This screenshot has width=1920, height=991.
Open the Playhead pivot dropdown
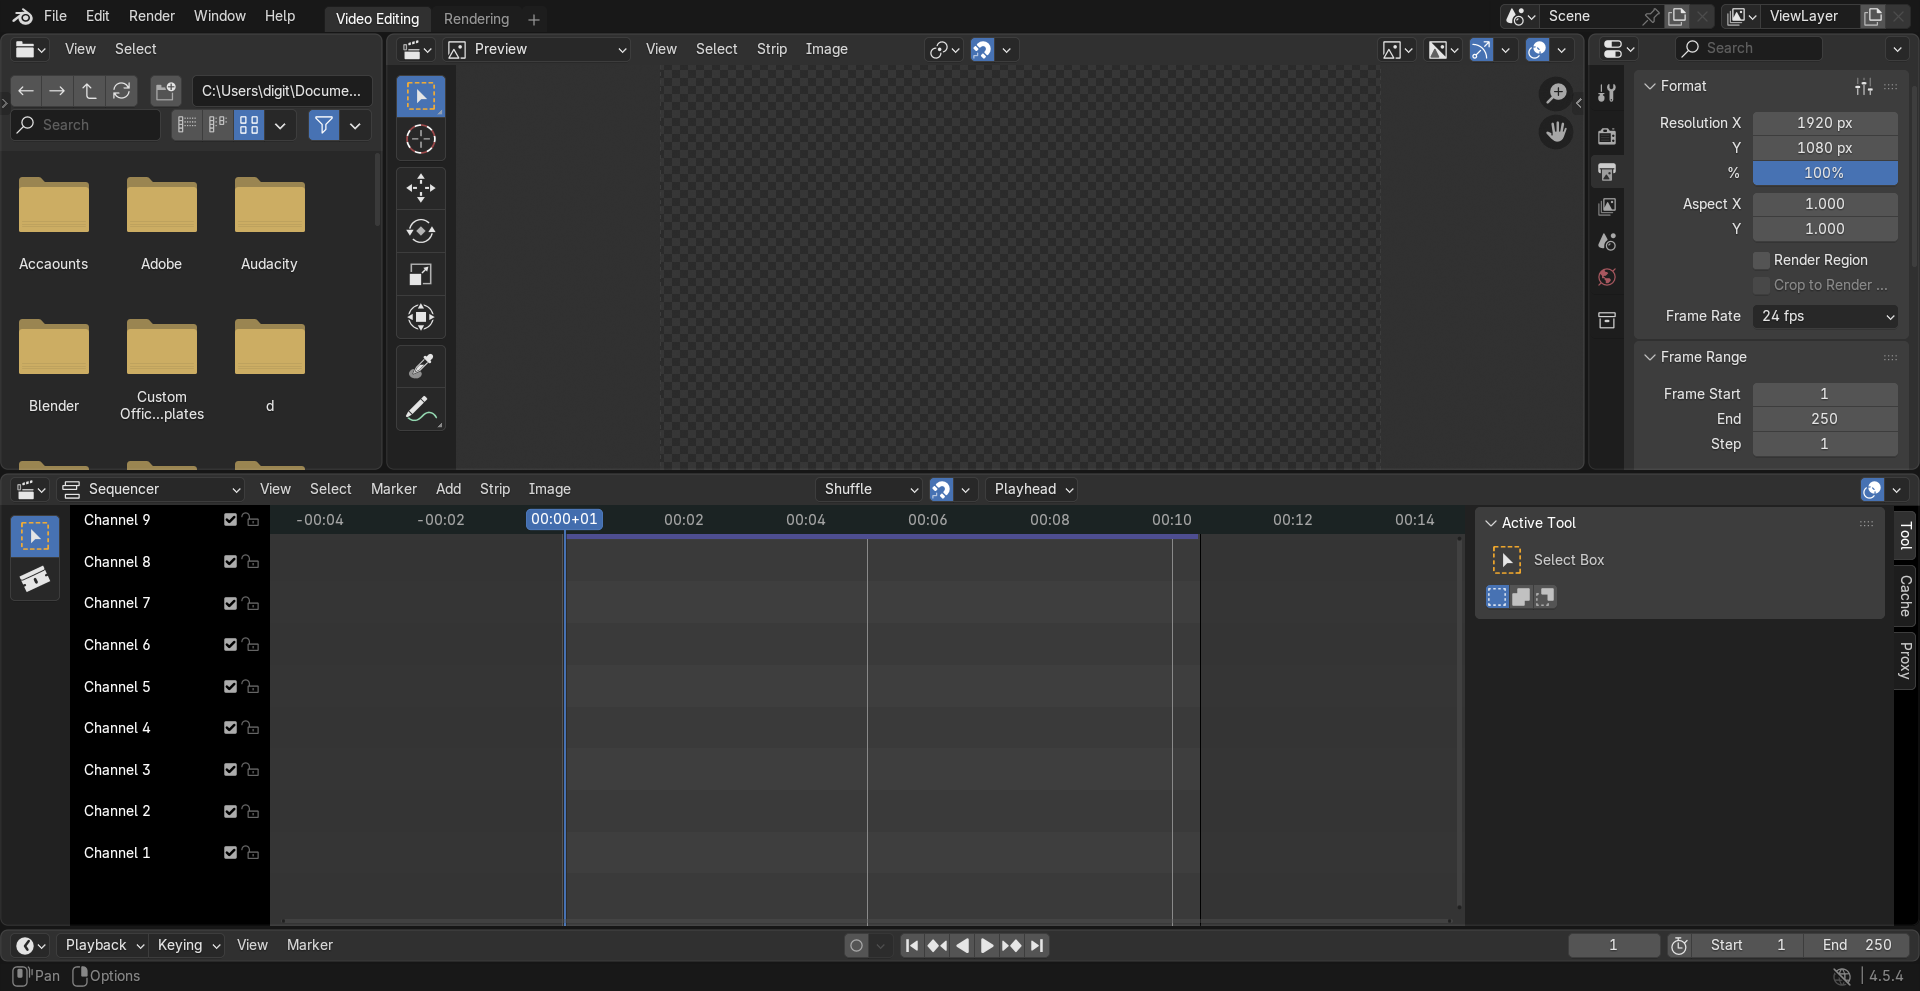click(x=1033, y=489)
